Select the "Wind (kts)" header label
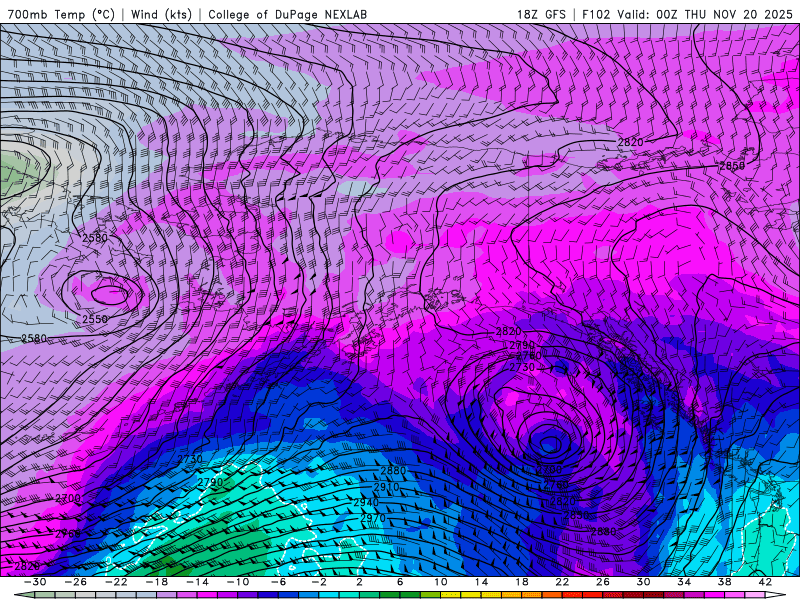Viewport: 800px width, 600px height. click(161, 15)
